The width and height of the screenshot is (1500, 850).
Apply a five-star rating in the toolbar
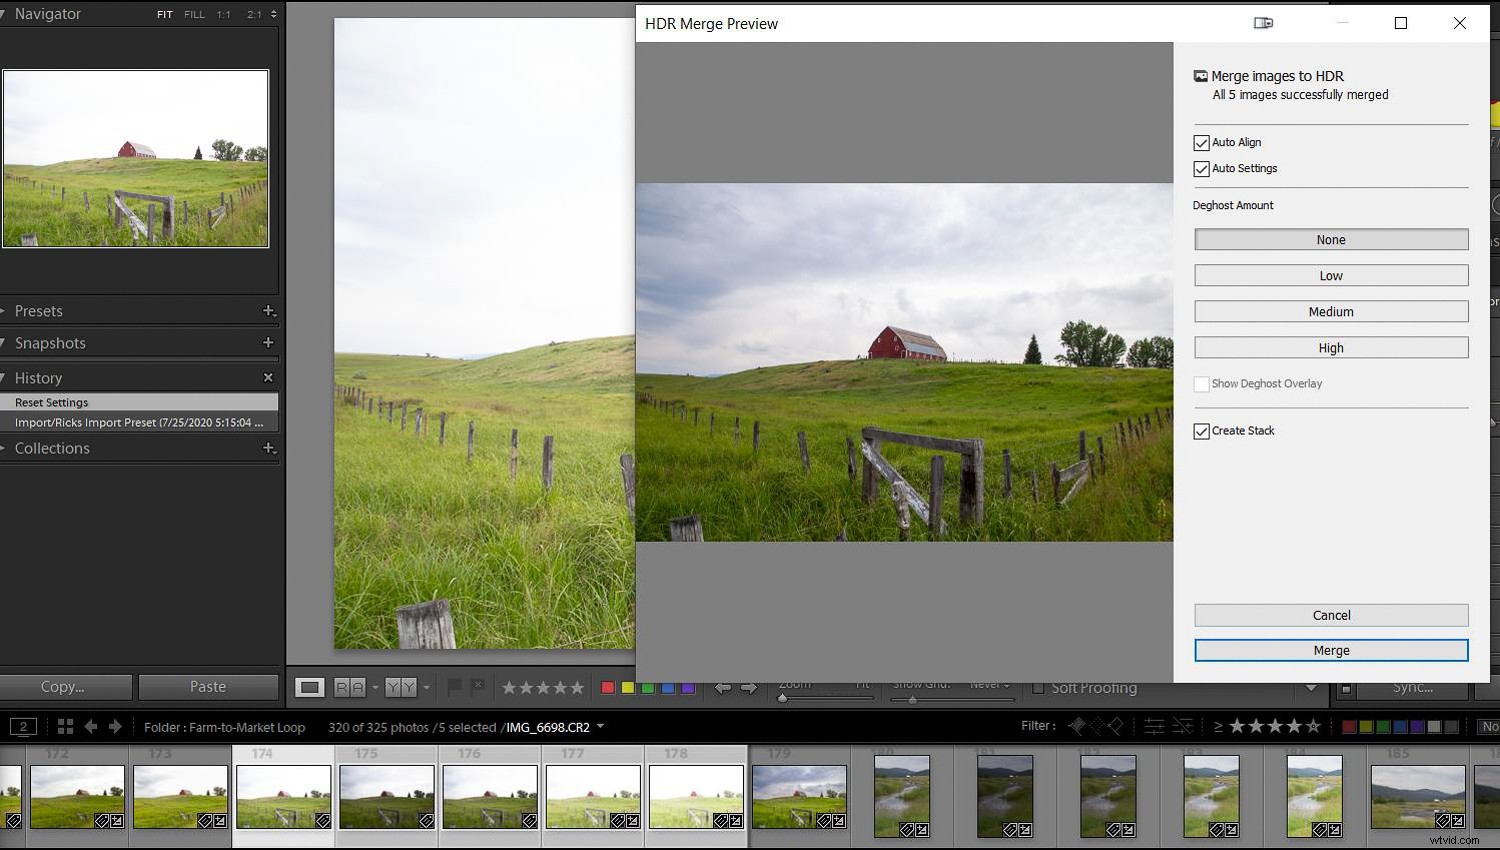point(580,687)
